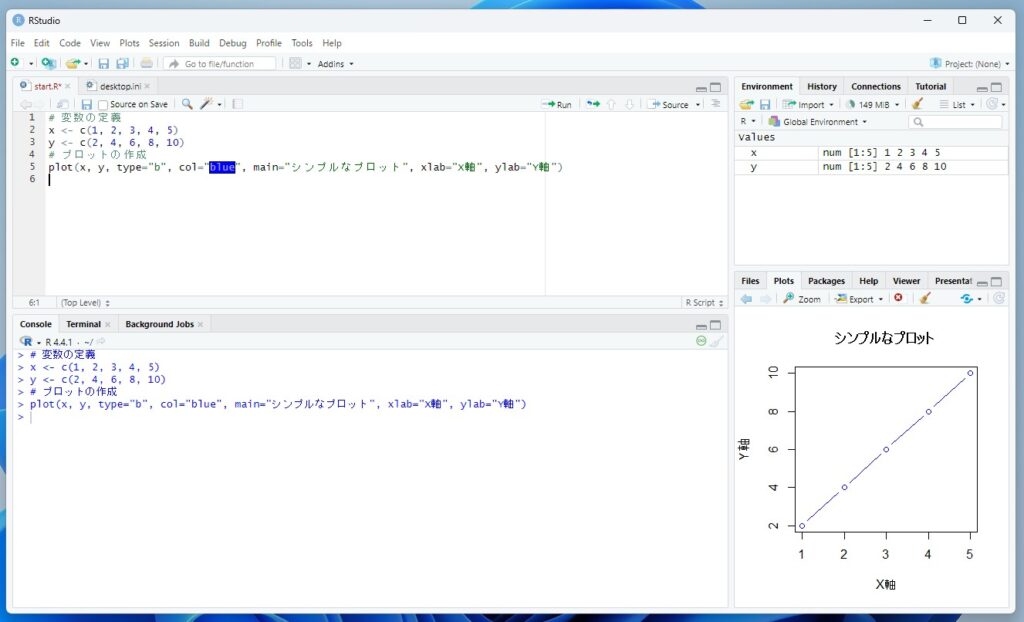Clear the console with the broom icon
1024x622 pixels.
click(717, 341)
